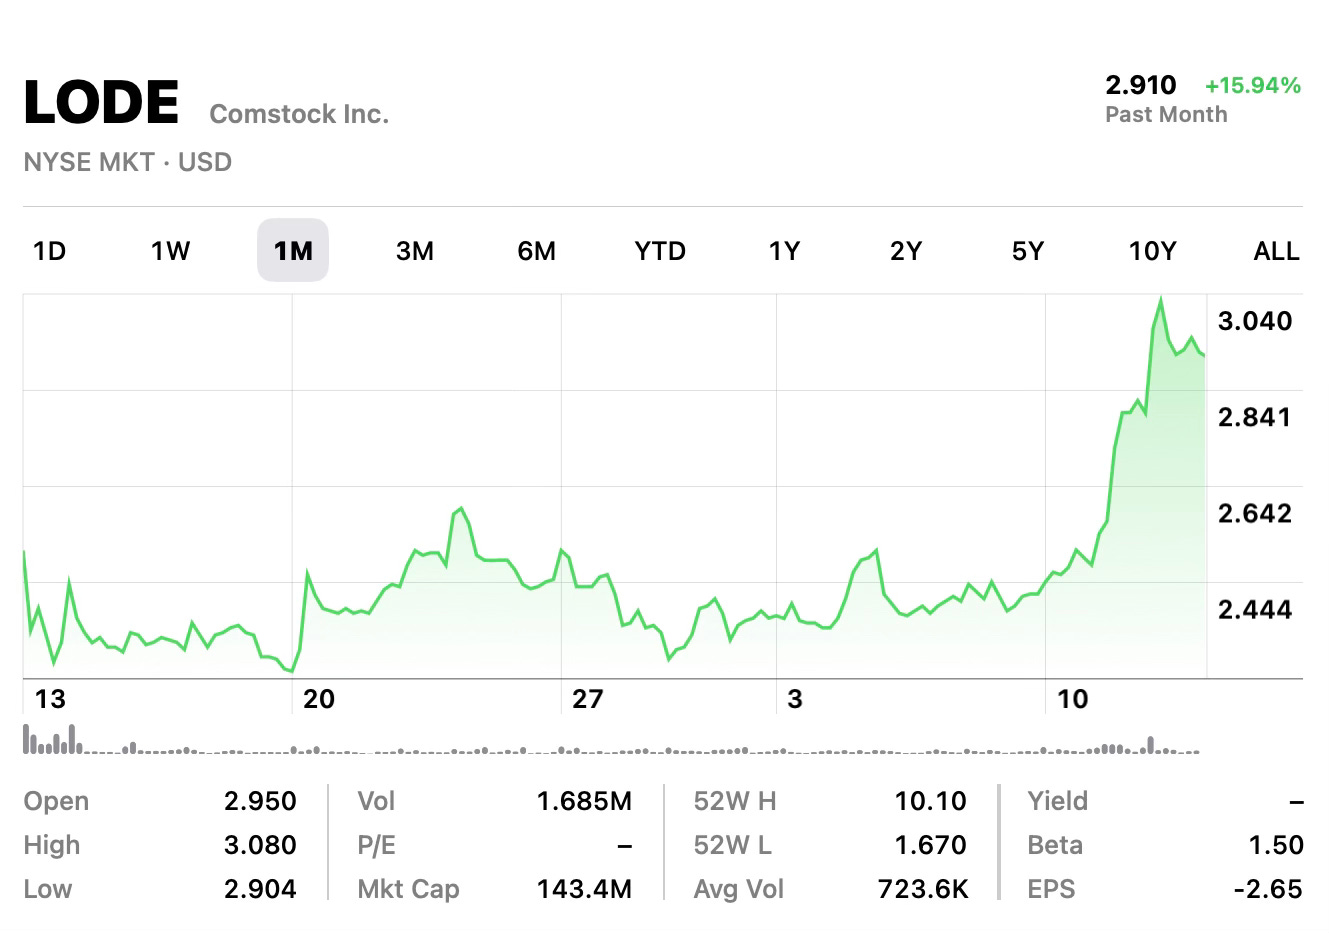The width and height of the screenshot is (1329, 933).
Task: Show ALL time price history
Action: click(1277, 250)
